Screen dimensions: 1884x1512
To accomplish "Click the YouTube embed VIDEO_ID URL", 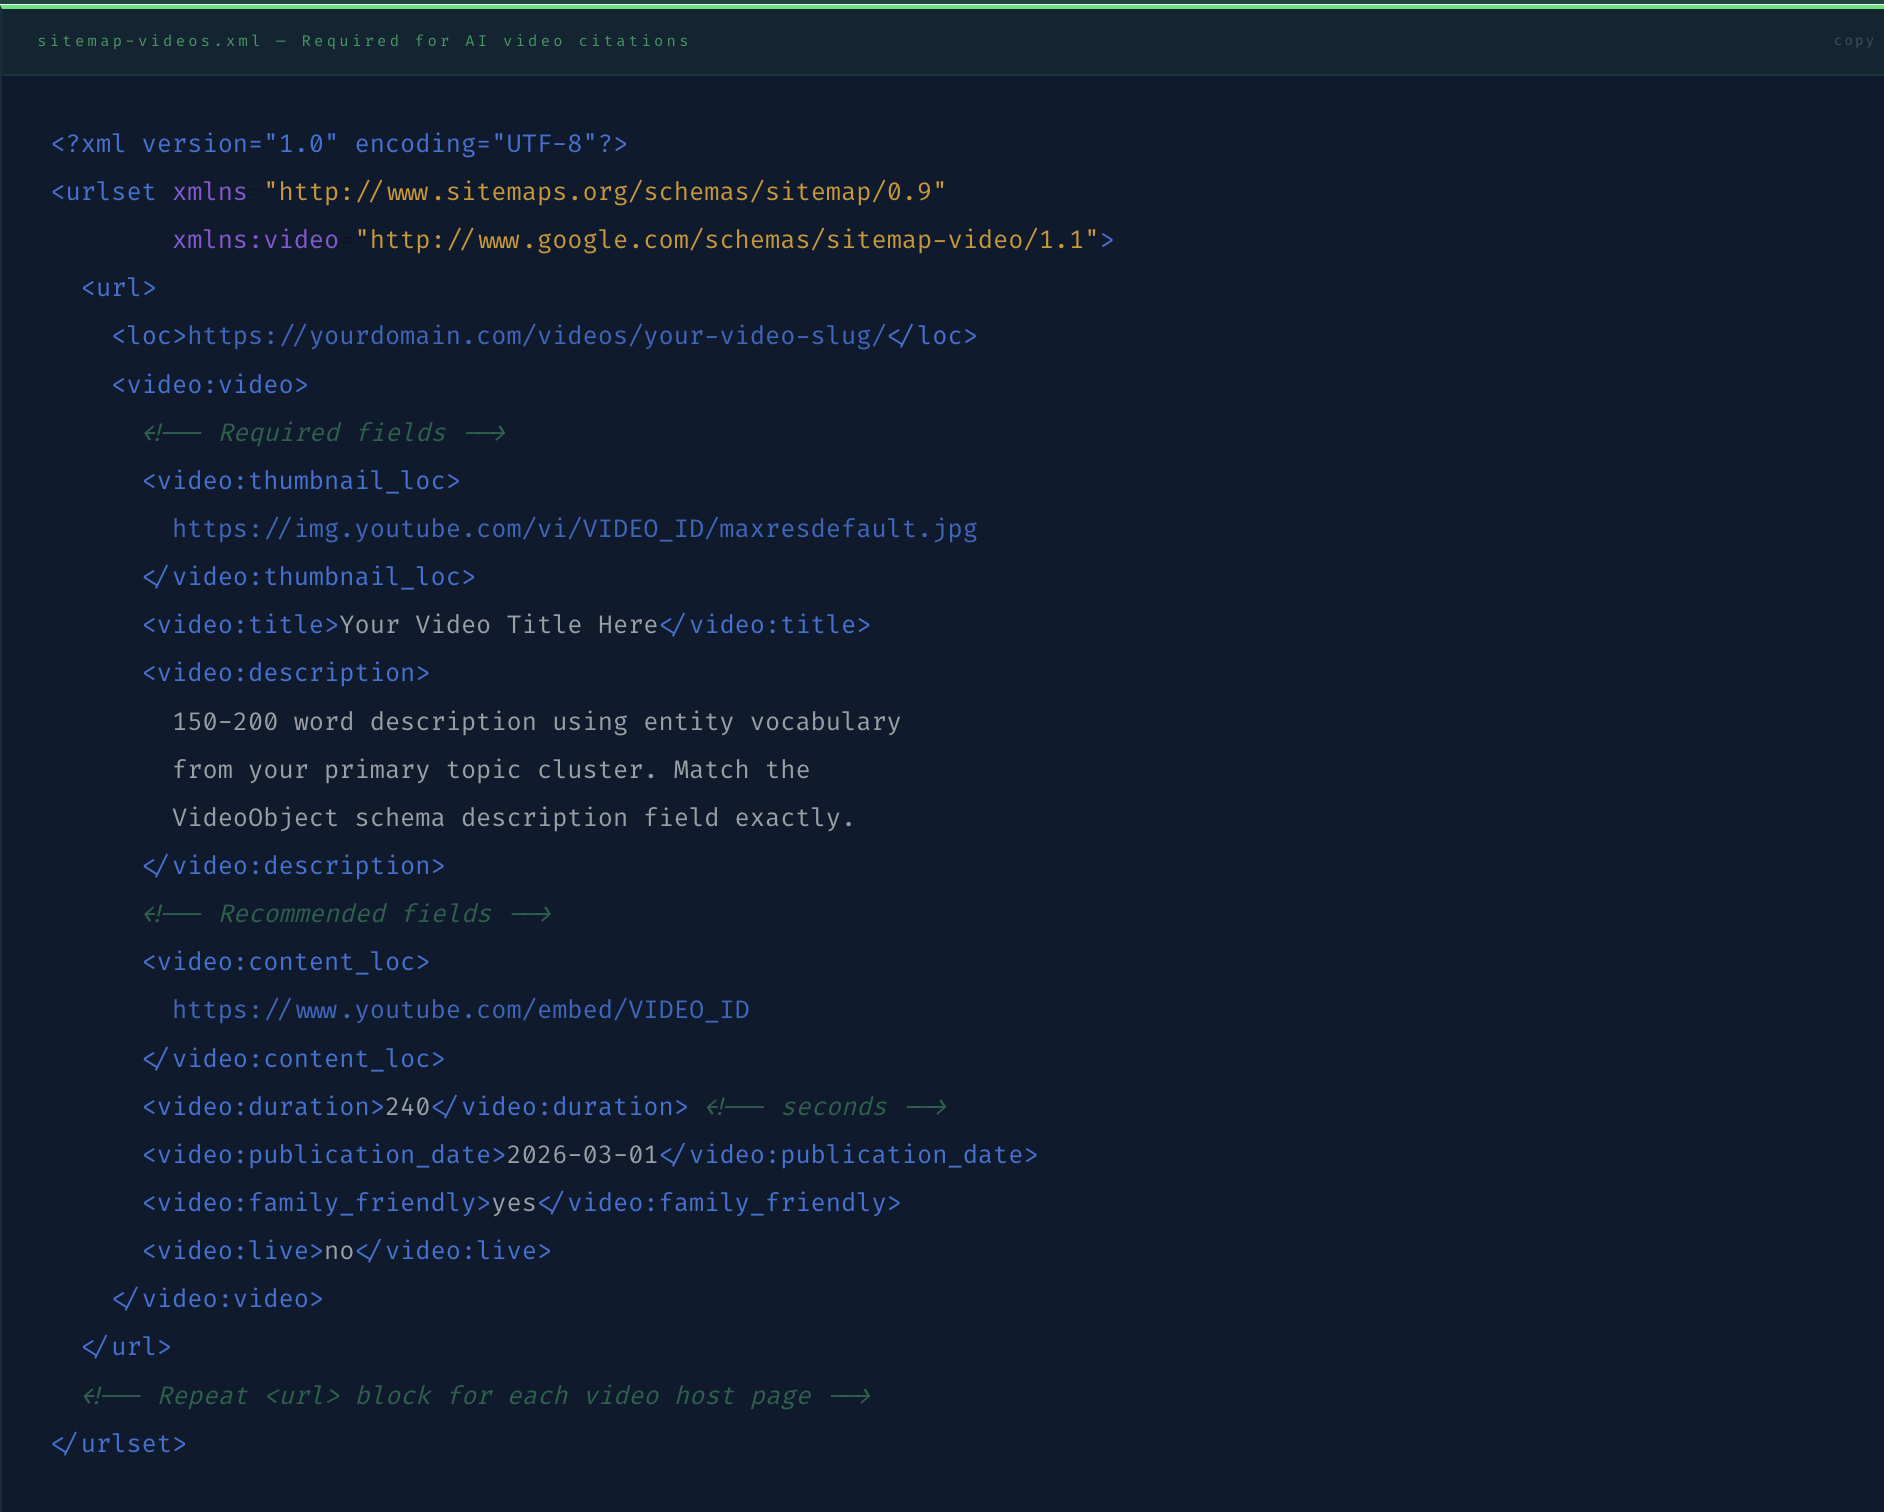I will (x=461, y=1009).
